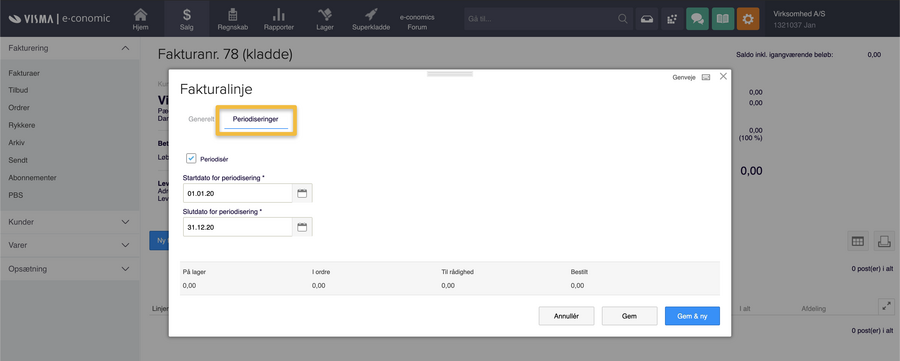
Task: Collapse the Fakturering sidebar section
Action: pos(69,48)
